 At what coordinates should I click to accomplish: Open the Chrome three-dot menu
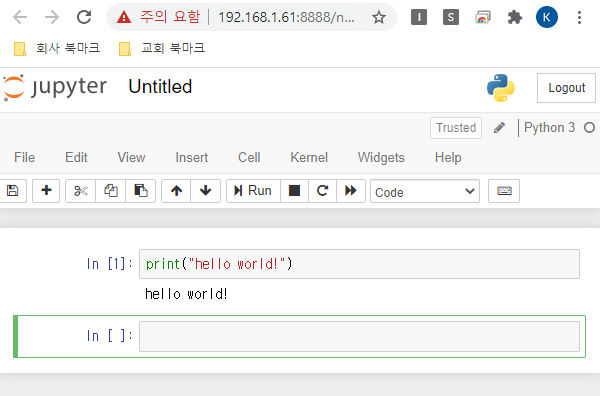(579, 17)
